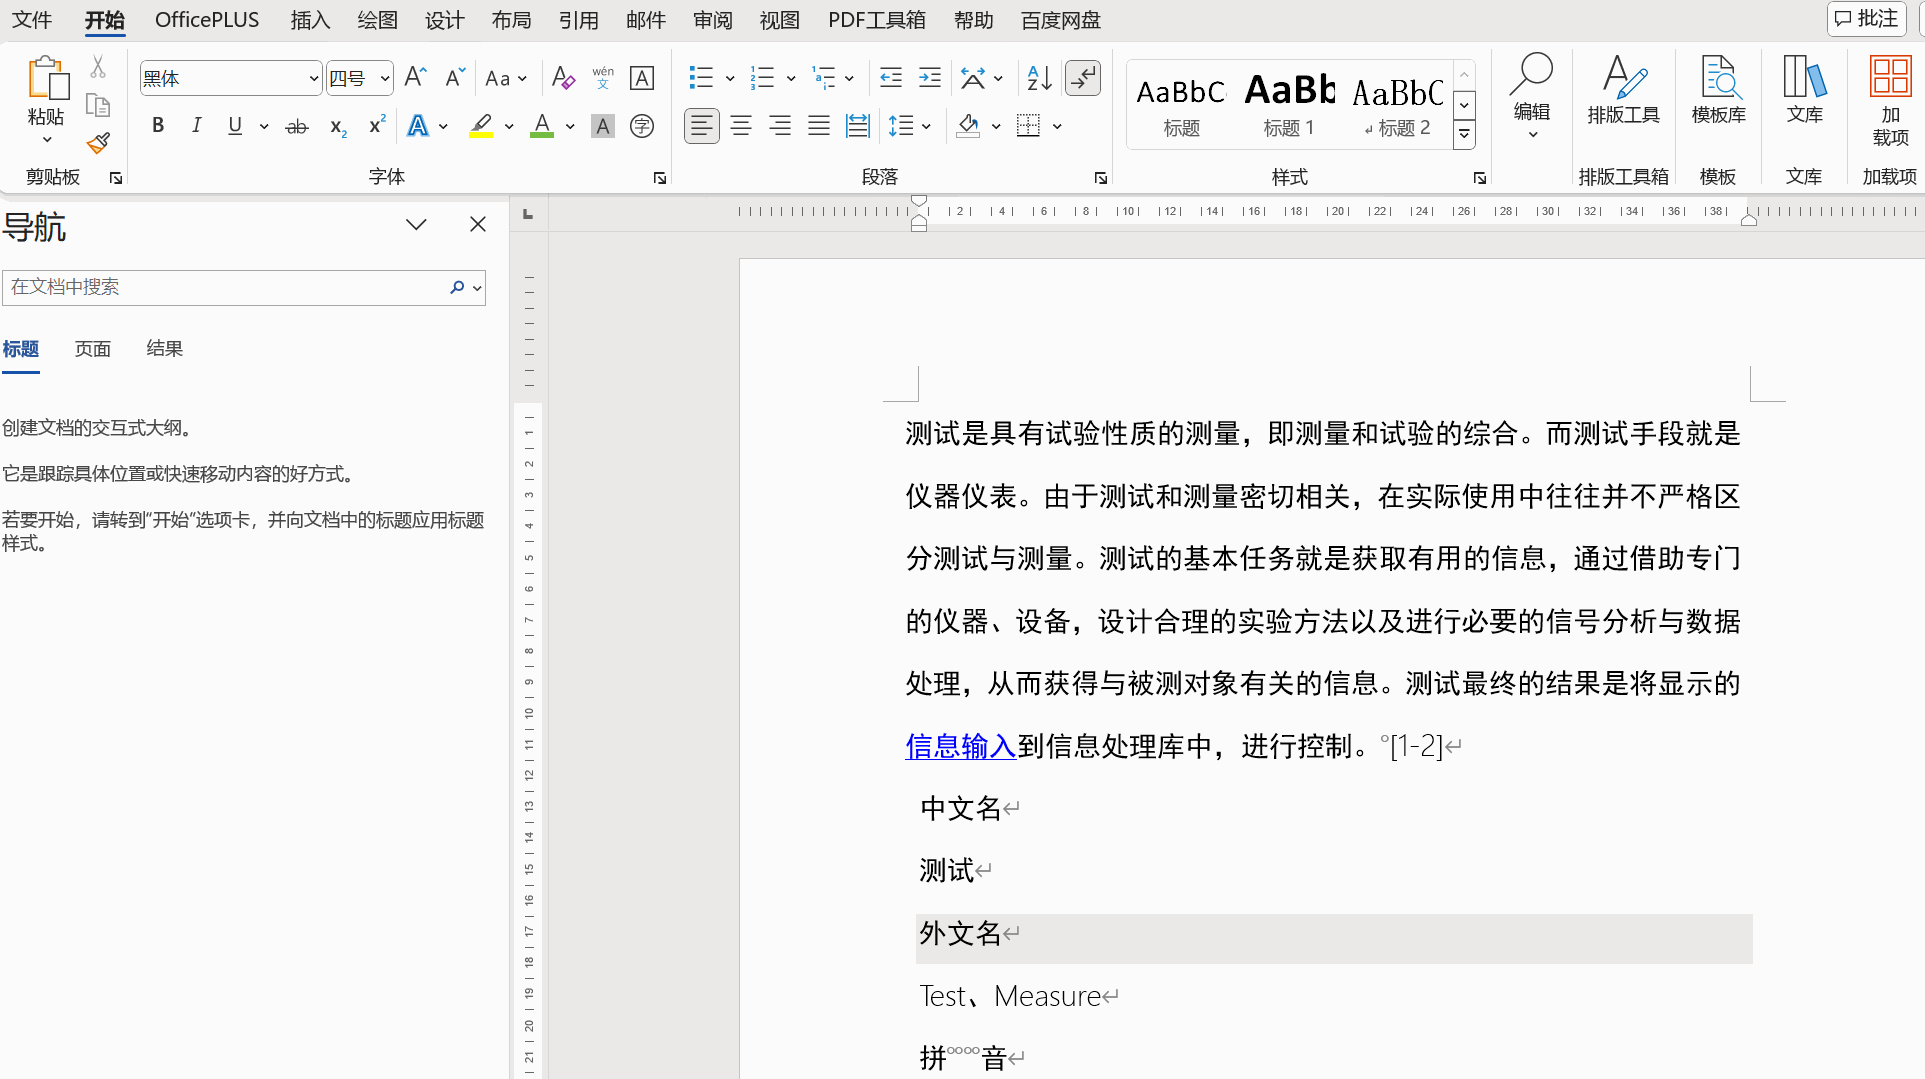Viewport: 1925px width, 1079px height.
Task: Increase paragraph indent
Action: coord(930,78)
